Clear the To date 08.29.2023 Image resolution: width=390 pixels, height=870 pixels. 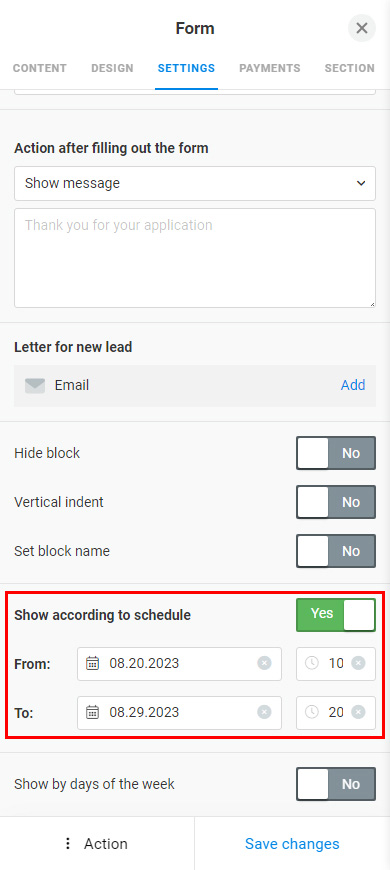[264, 712]
